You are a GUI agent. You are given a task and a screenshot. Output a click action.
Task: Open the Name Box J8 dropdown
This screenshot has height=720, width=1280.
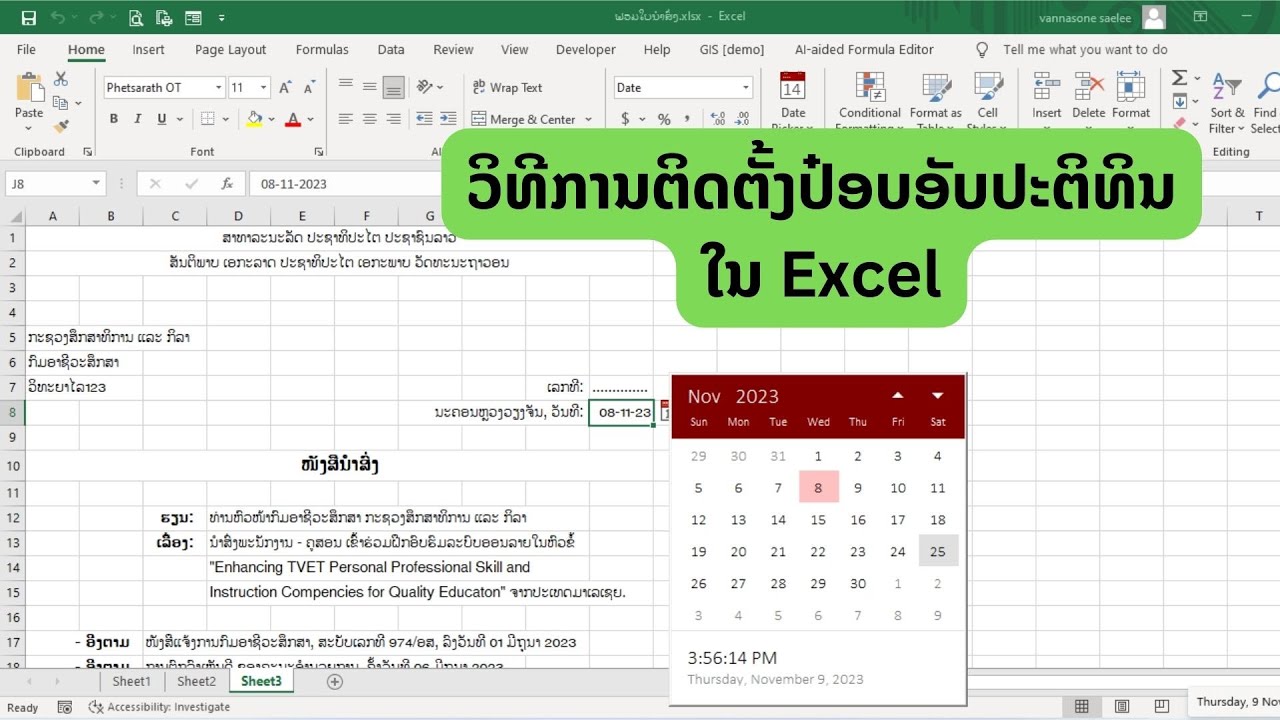(96, 184)
